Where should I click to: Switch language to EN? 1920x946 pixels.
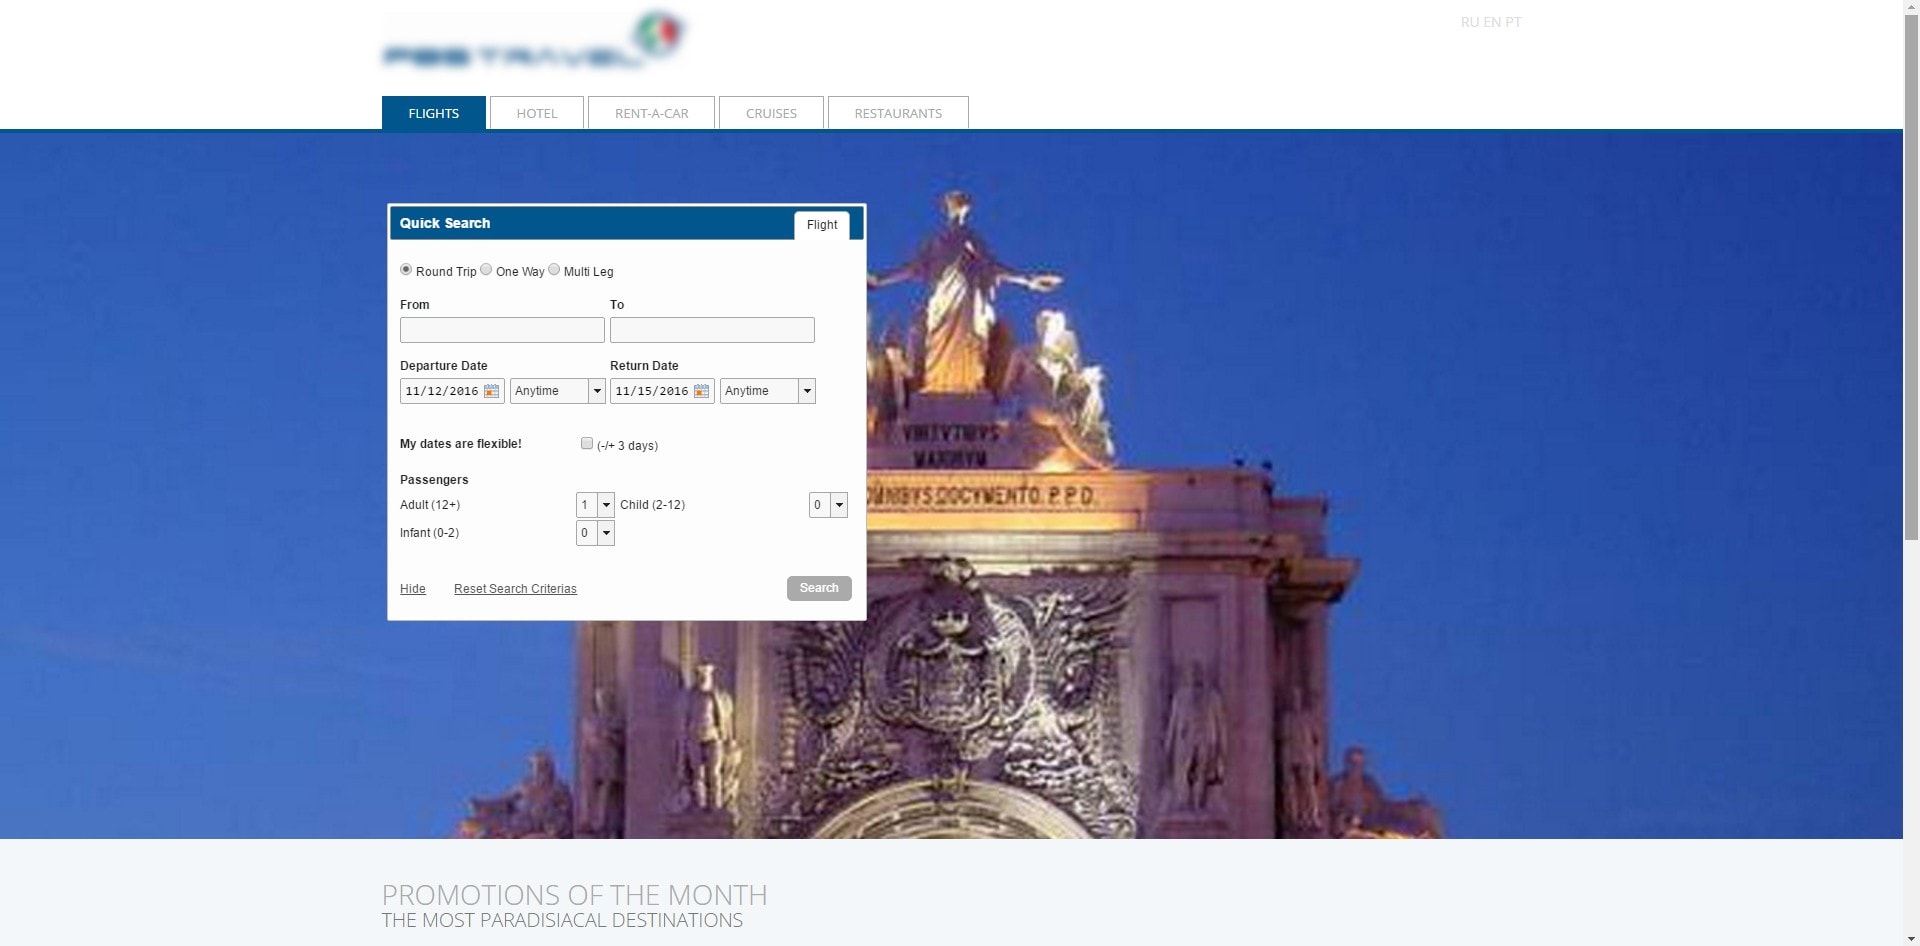coord(1492,22)
